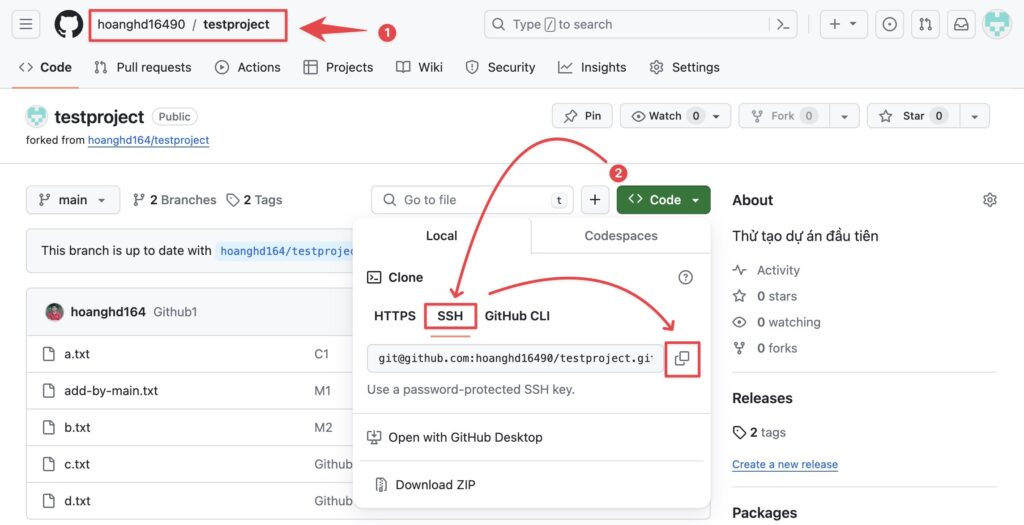The height and width of the screenshot is (525, 1024).
Task: Open the a.txt file
Action: click(x=77, y=354)
